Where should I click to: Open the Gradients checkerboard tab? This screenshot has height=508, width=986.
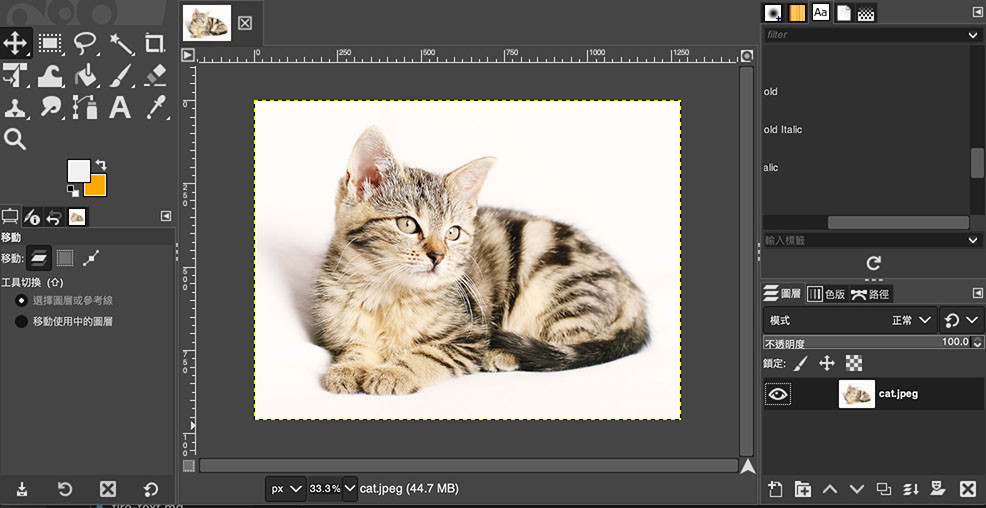point(867,13)
